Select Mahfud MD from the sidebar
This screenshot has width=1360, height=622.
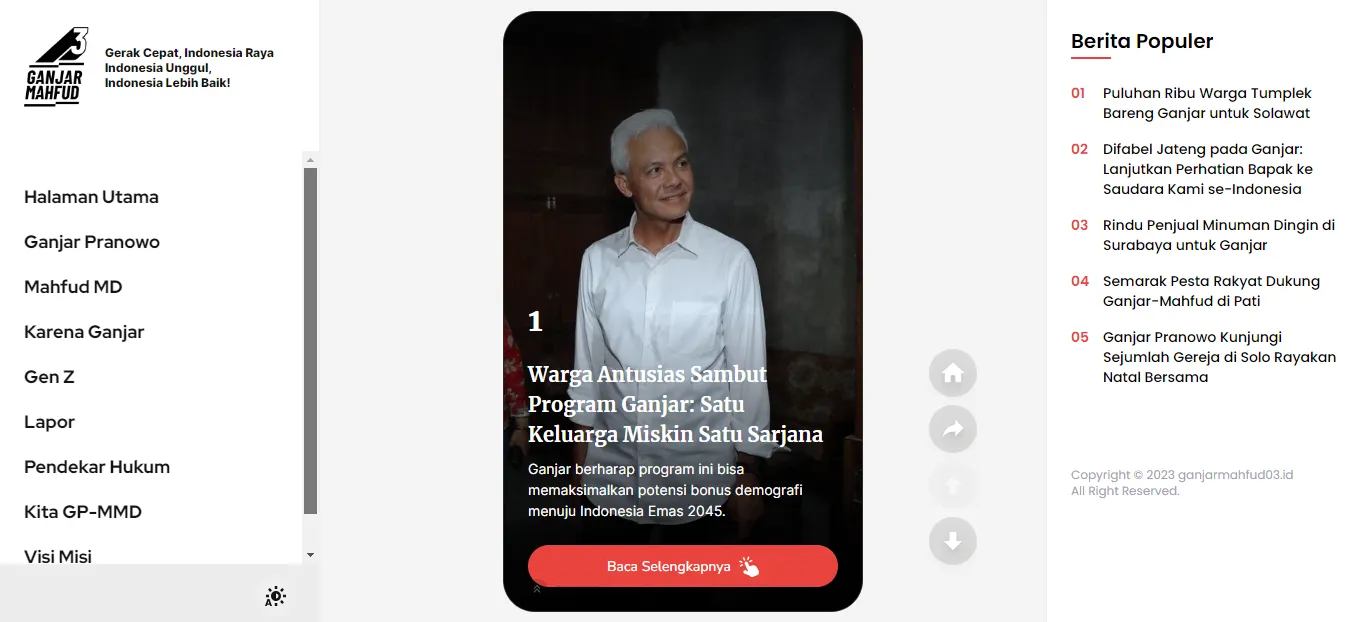[73, 287]
